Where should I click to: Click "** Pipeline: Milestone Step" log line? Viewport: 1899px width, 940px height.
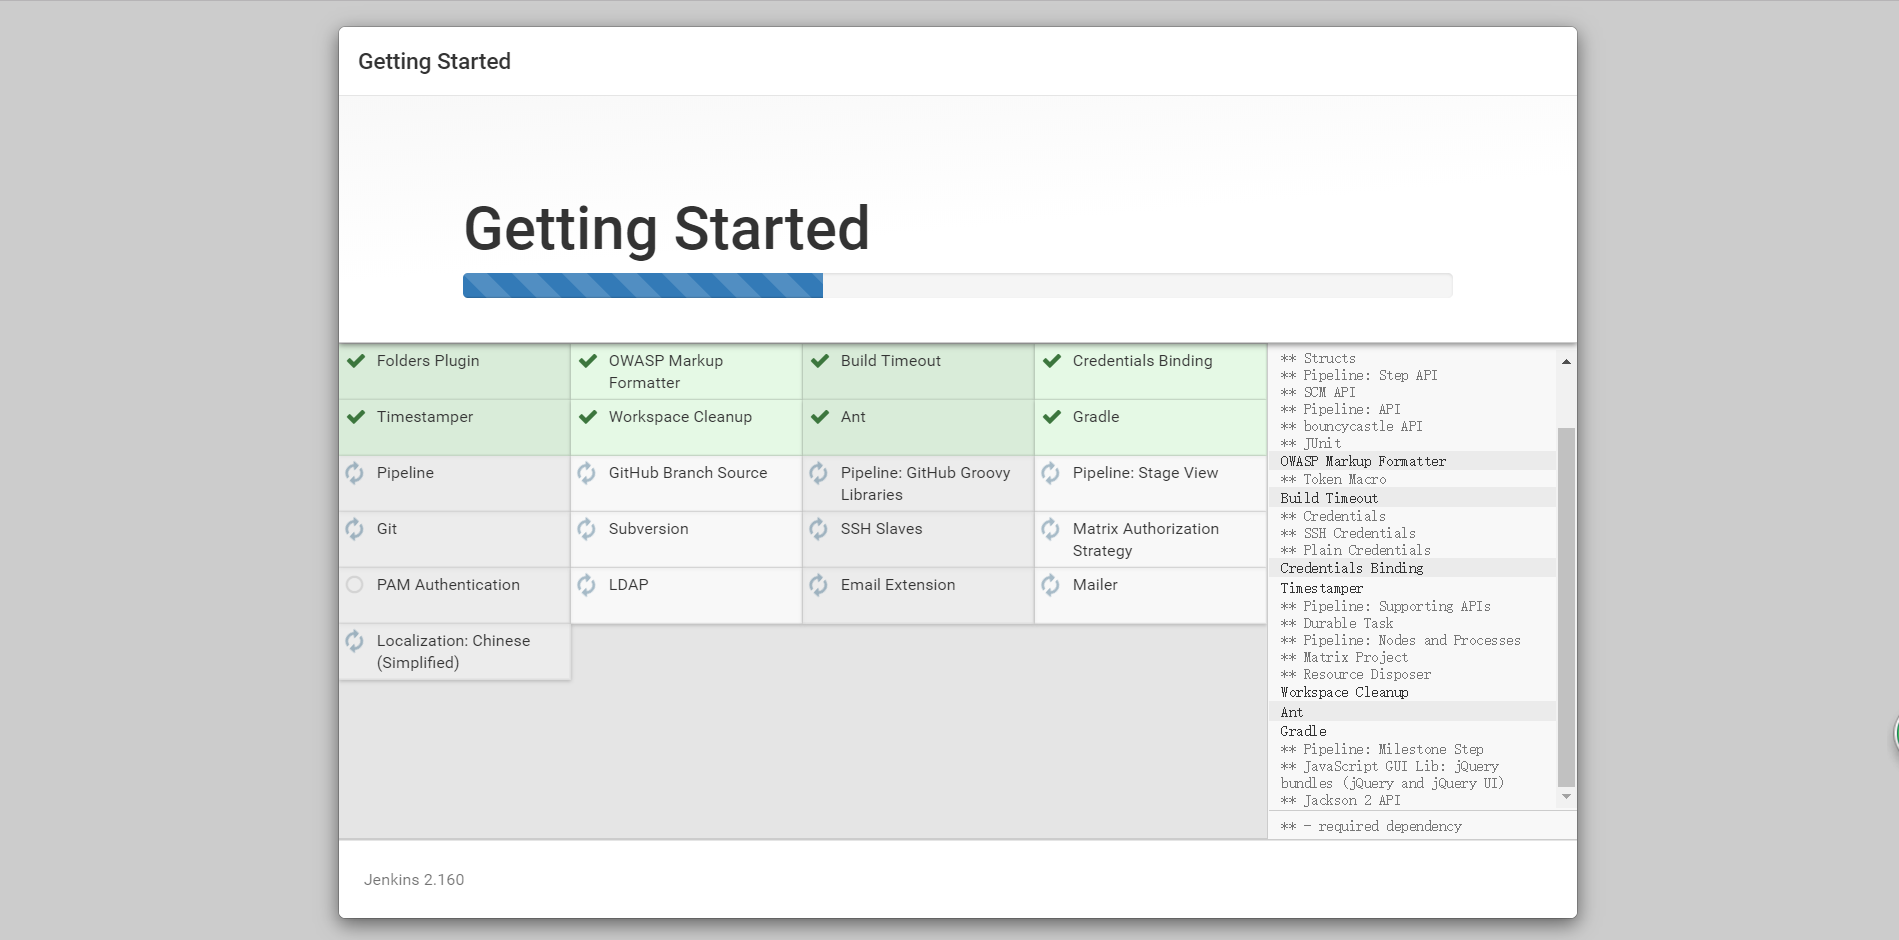click(x=1382, y=749)
